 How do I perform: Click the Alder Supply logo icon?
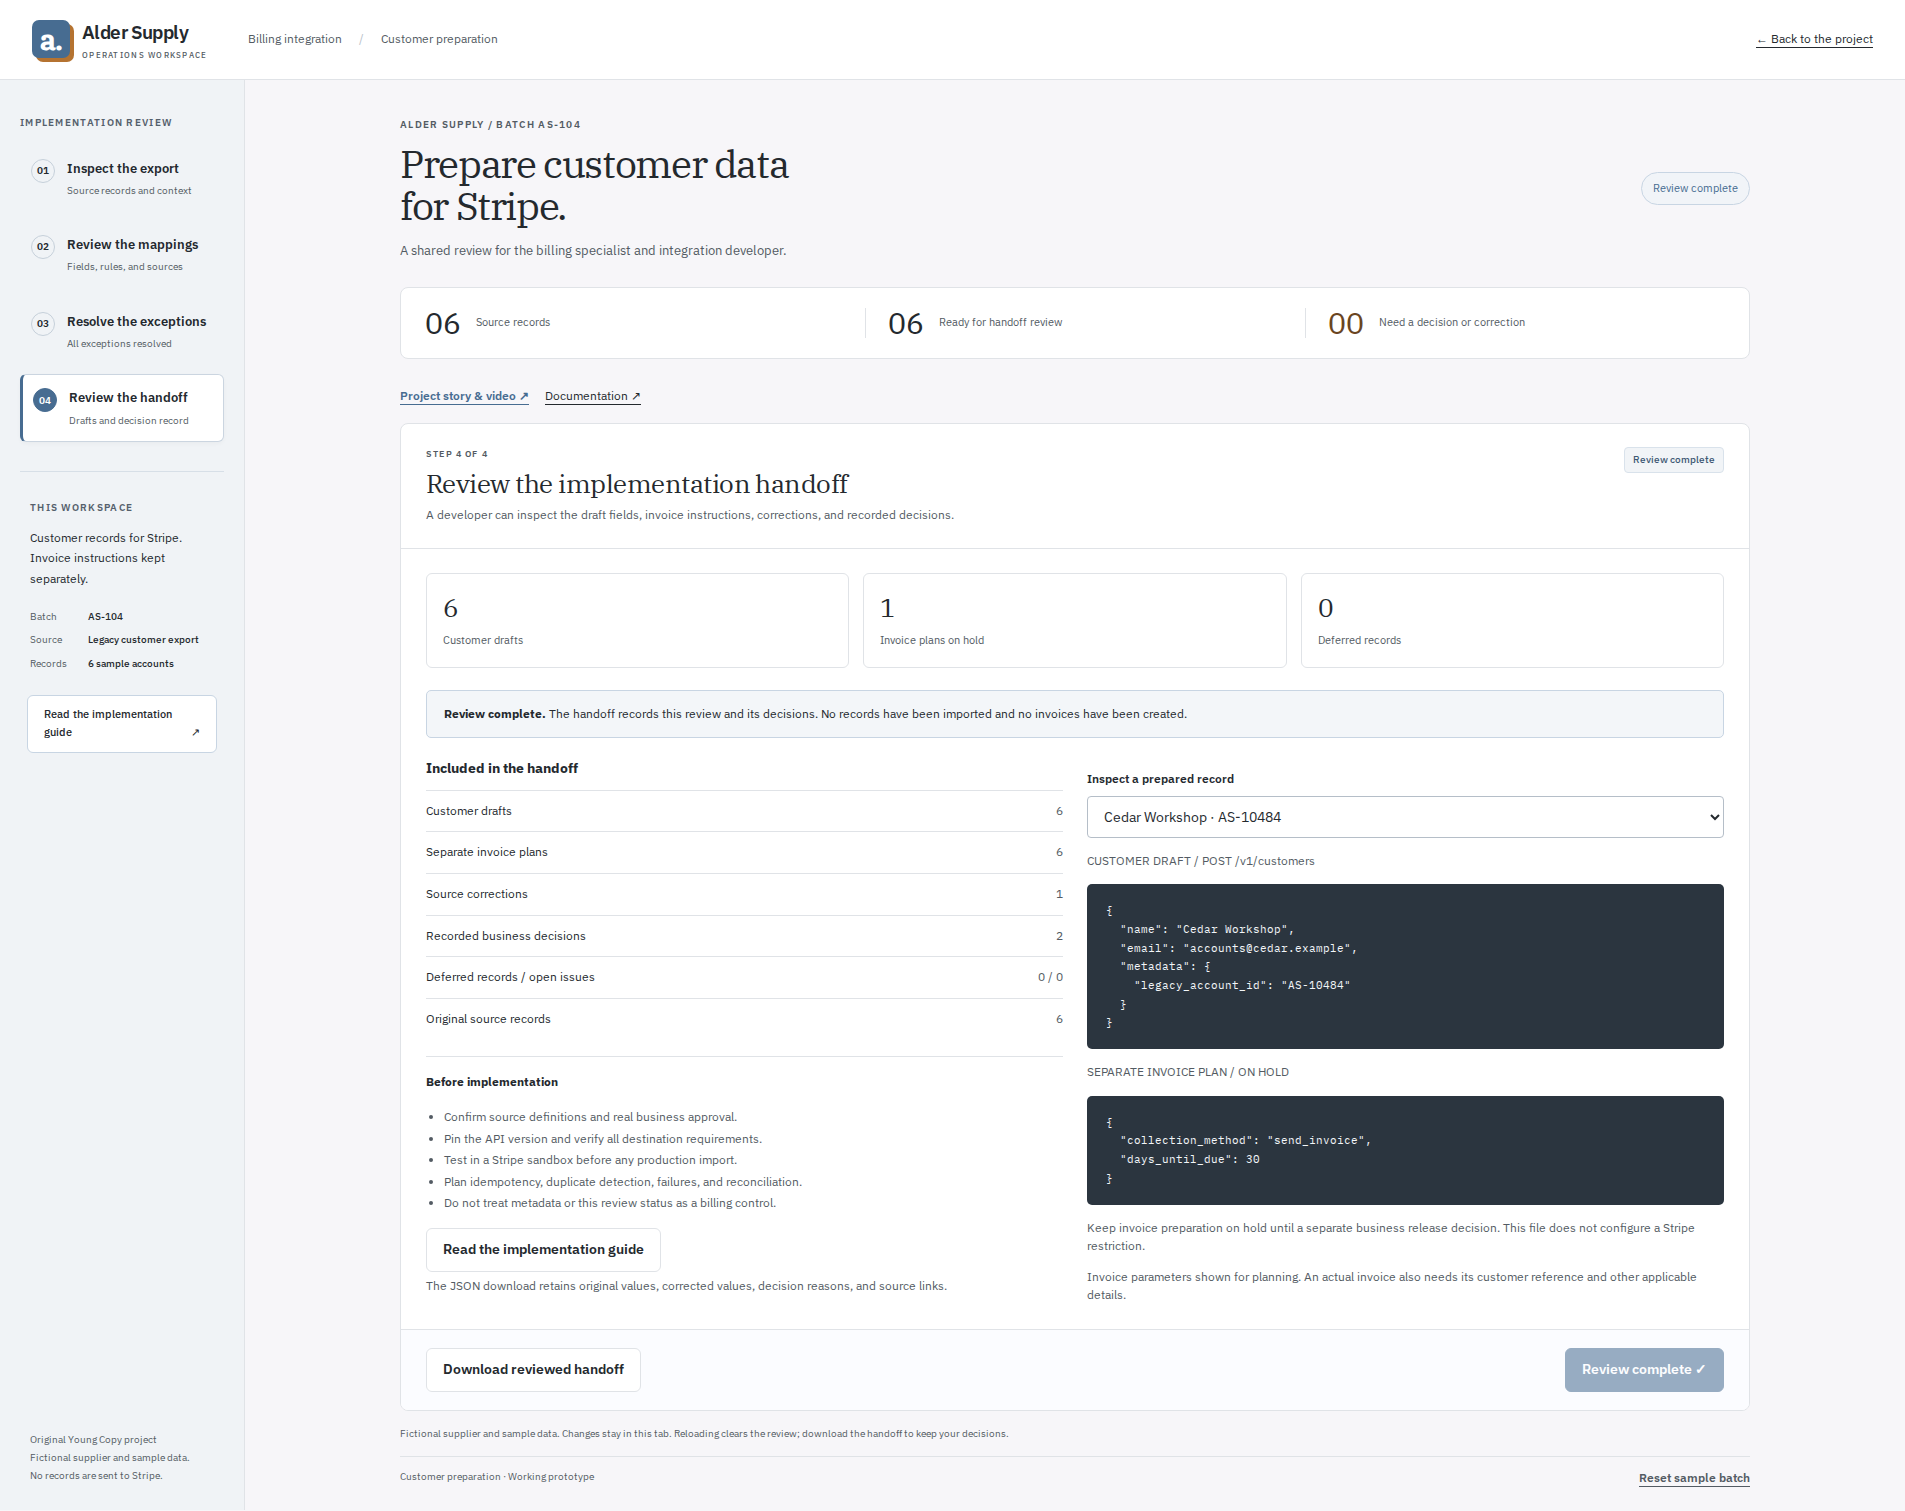point(52,41)
